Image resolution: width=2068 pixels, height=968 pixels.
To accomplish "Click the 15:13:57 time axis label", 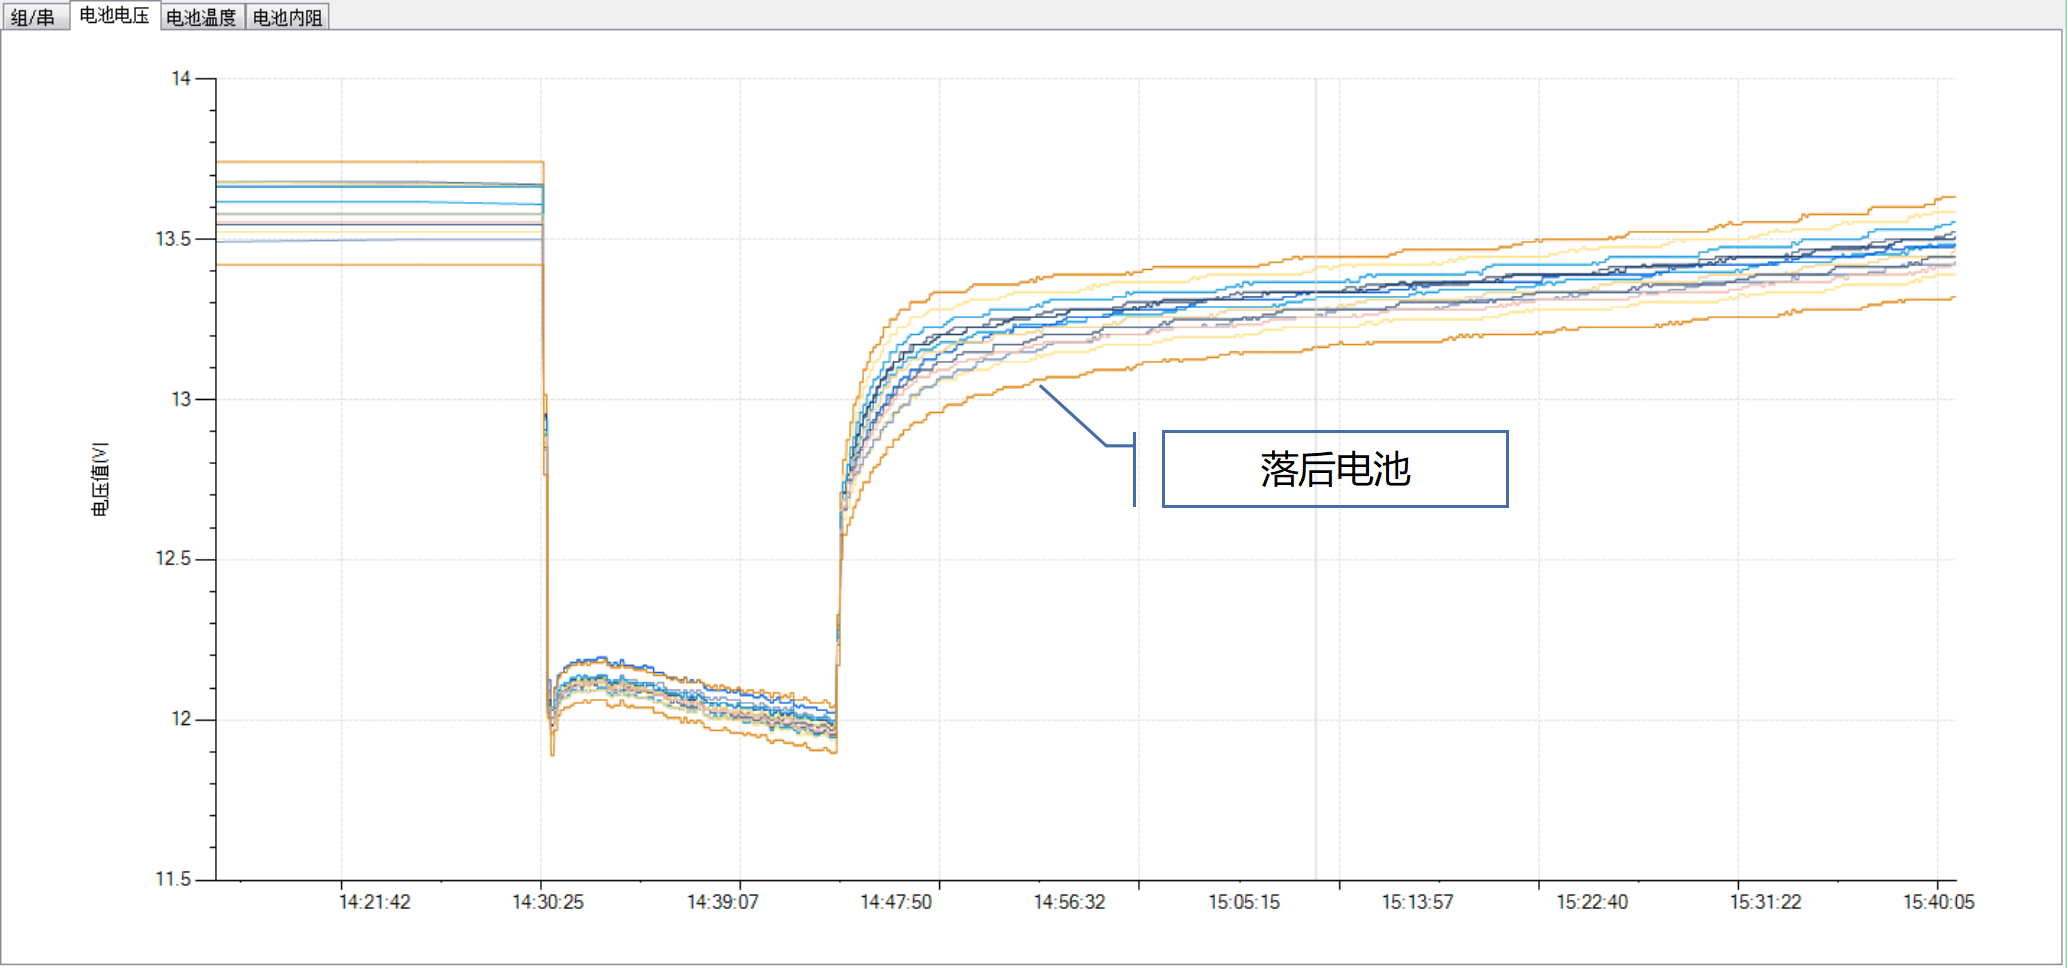I will [x=1418, y=902].
